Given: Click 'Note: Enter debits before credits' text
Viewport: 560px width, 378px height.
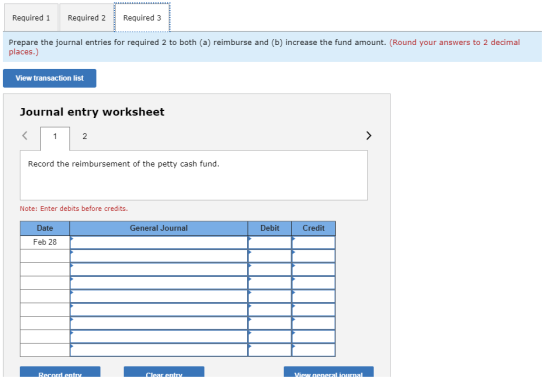Looking at the screenshot, I should [x=74, y=209].
